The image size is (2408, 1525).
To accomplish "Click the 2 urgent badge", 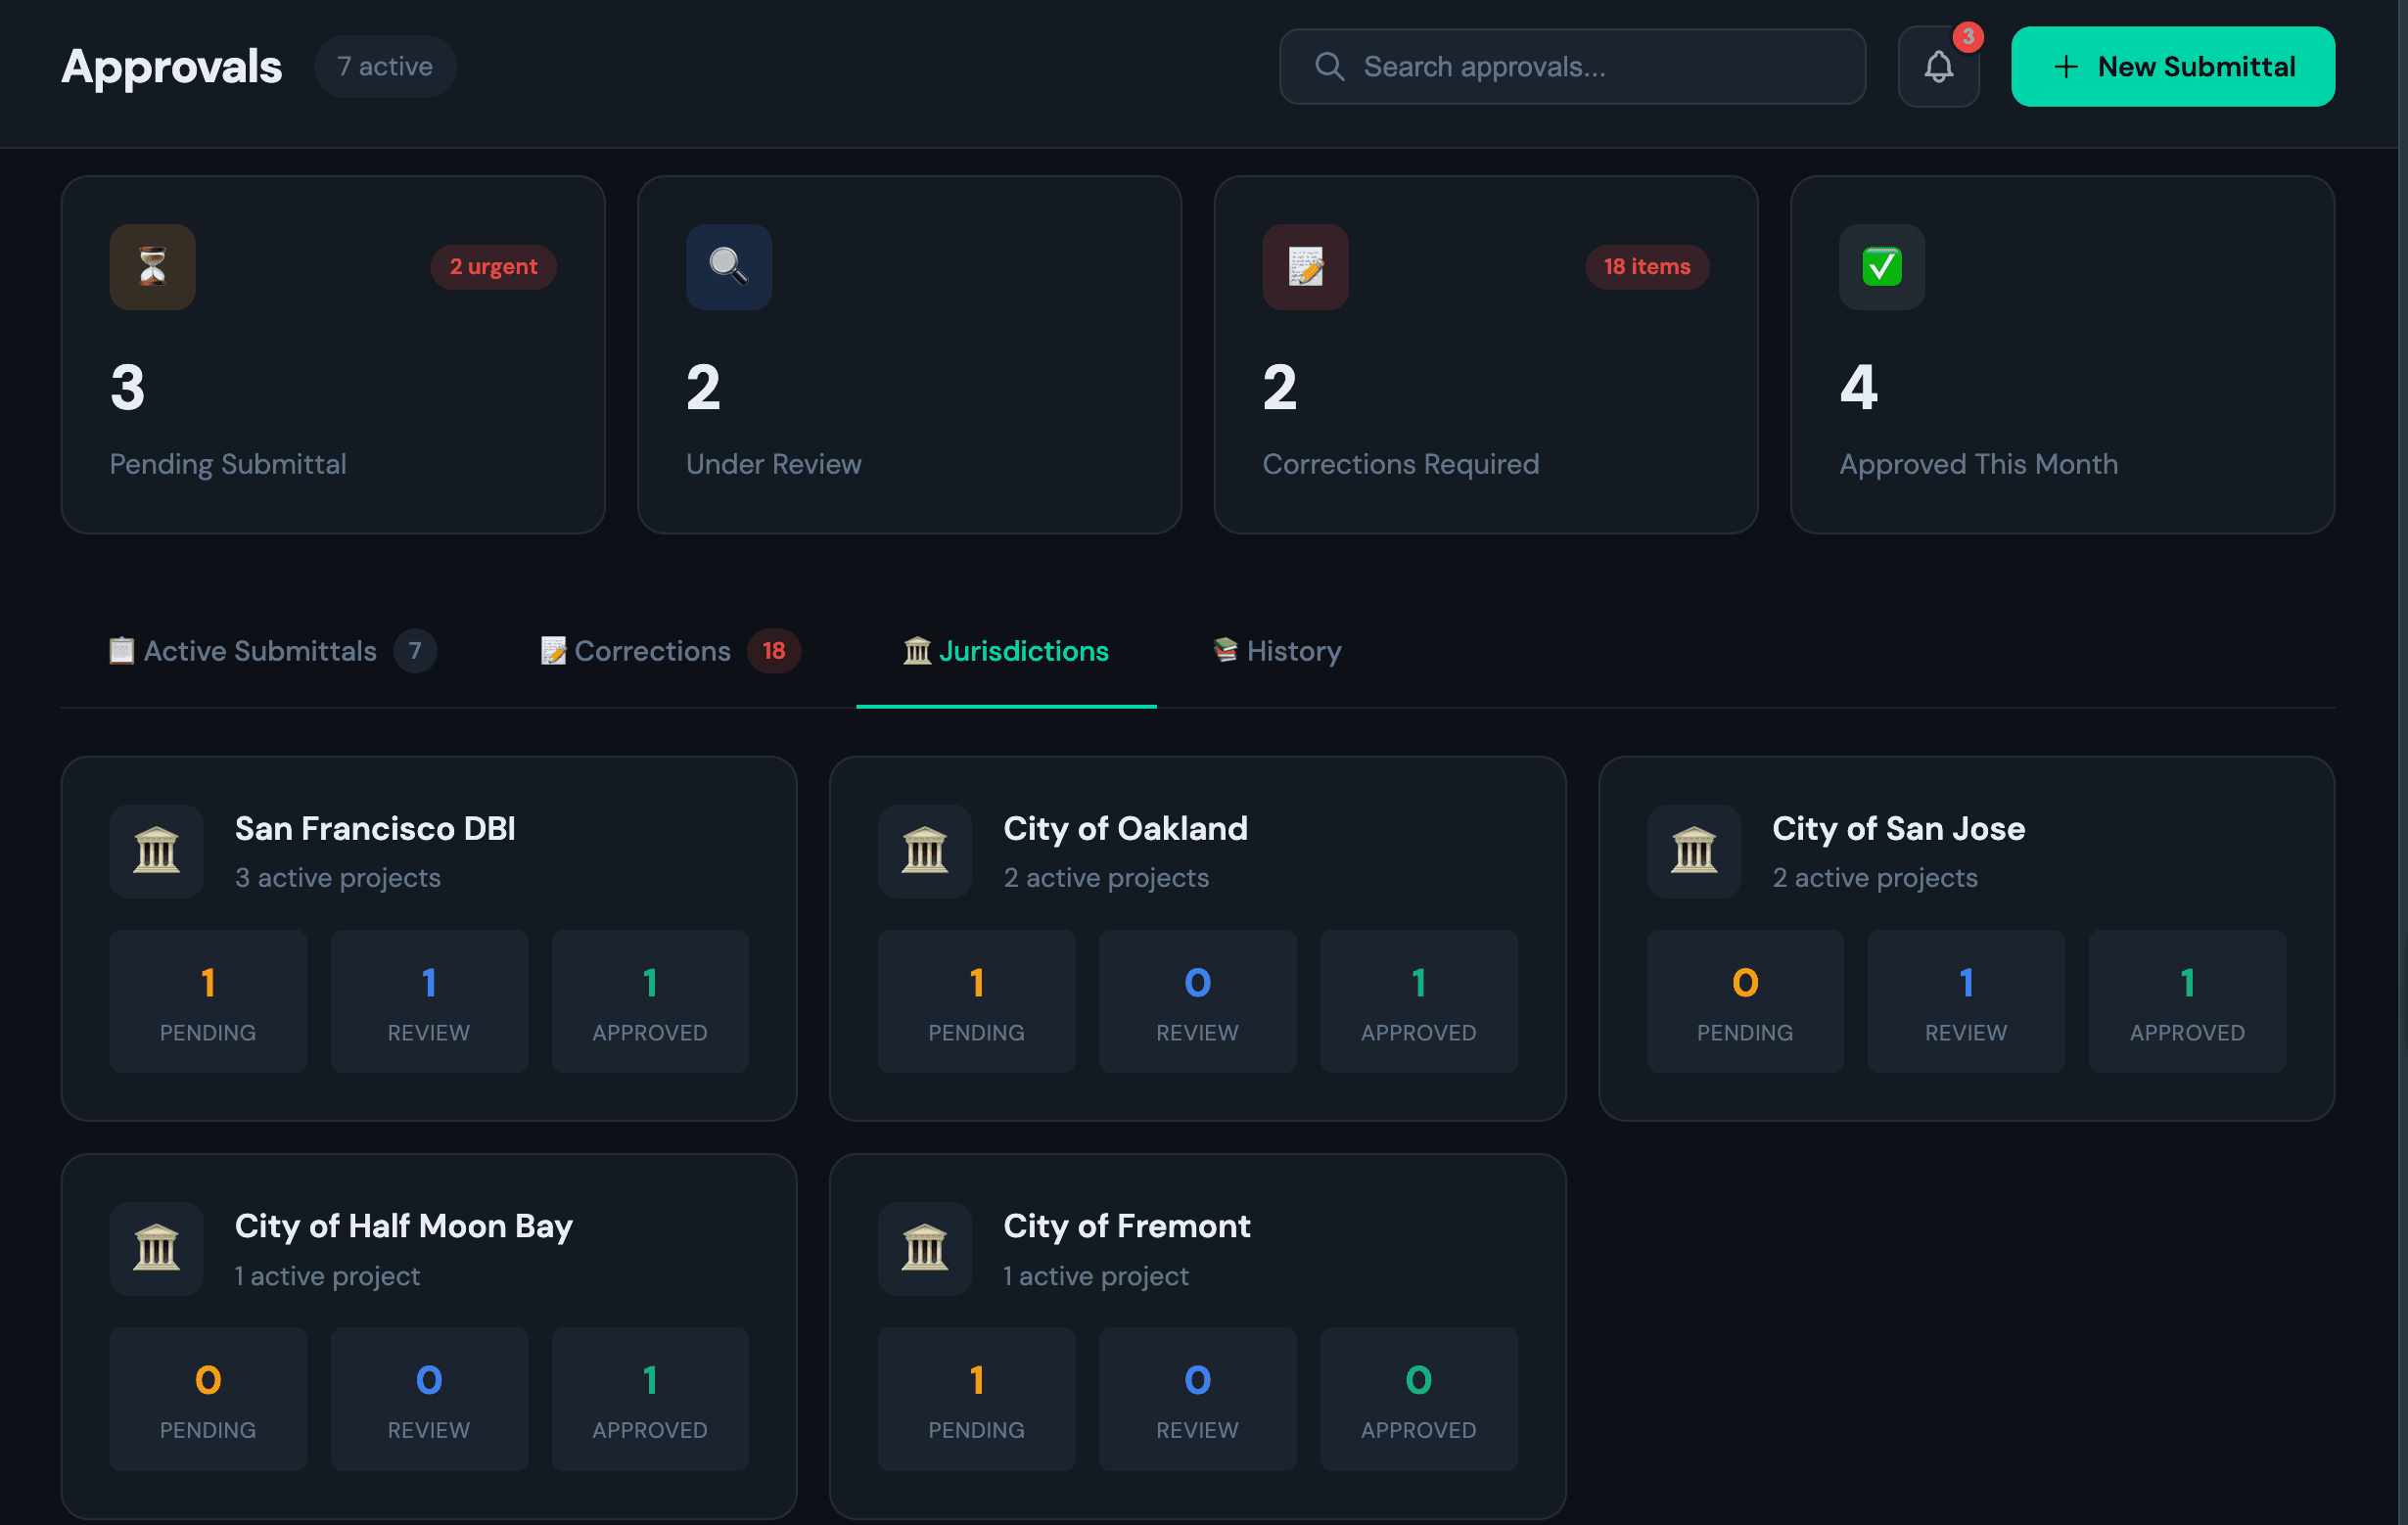I will [x=493, y=267].
